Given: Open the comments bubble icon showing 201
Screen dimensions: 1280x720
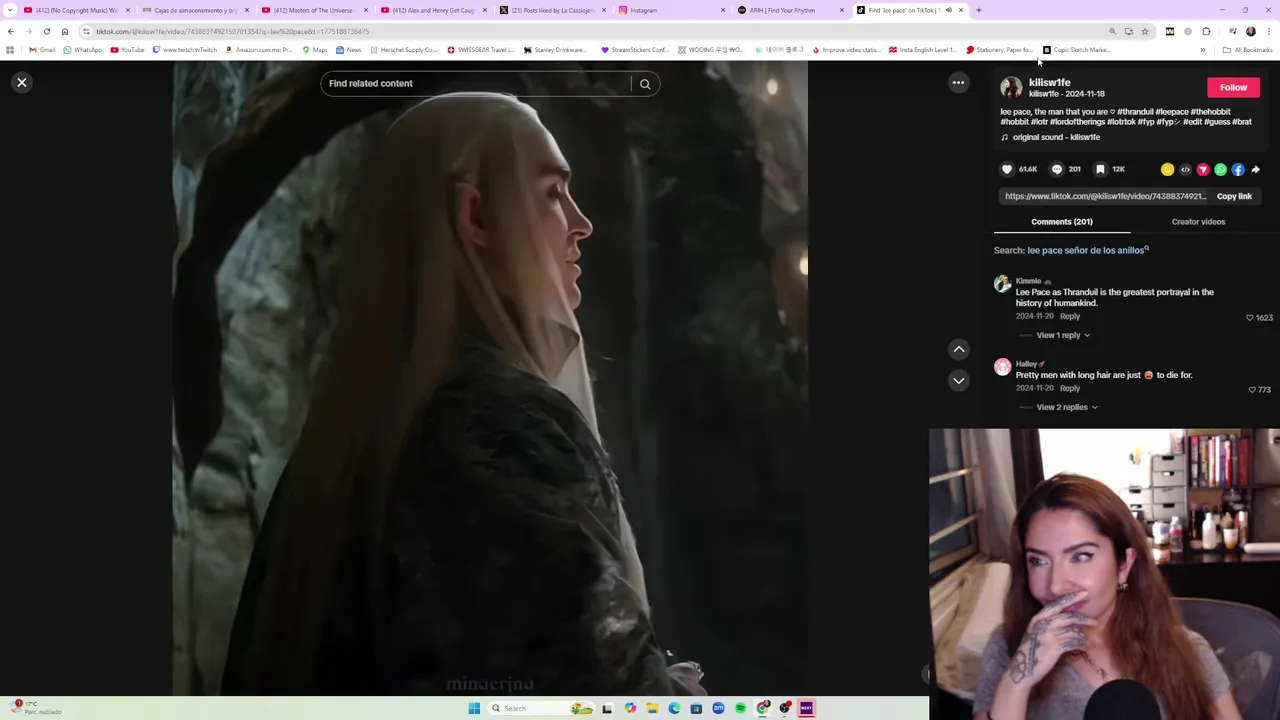Looking at the screenshot, I should coord(1056,169).
